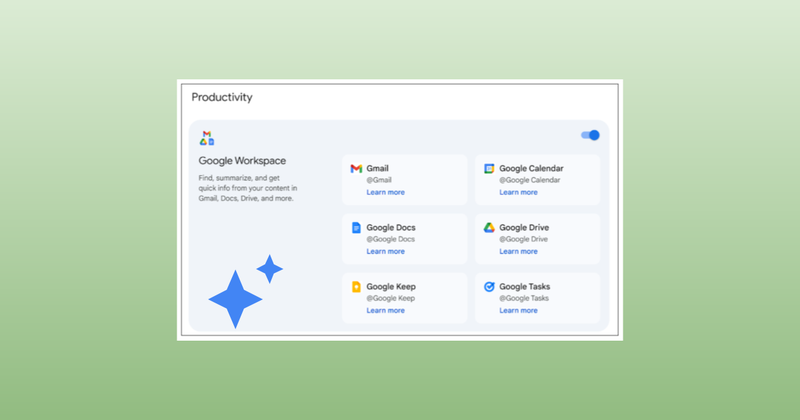800x420 pixels.
Task: Click the Gmail envelope icon
Action: (x=356, y=168)
